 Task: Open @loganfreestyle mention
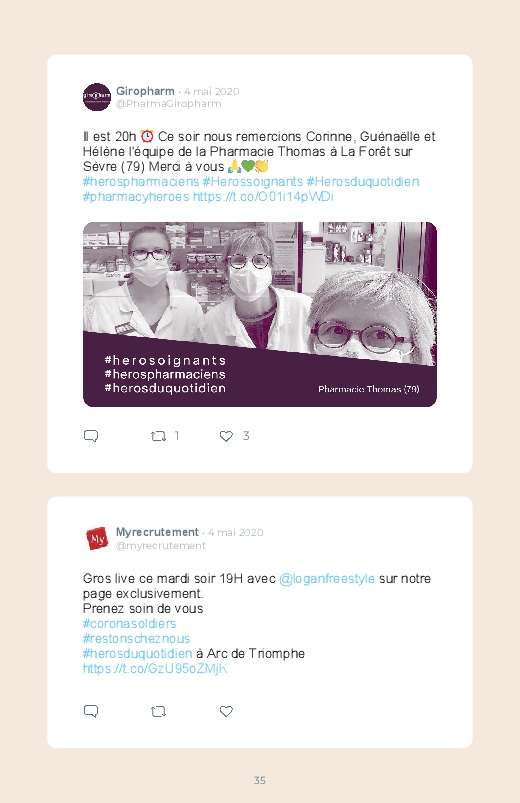tap(327, 579)
